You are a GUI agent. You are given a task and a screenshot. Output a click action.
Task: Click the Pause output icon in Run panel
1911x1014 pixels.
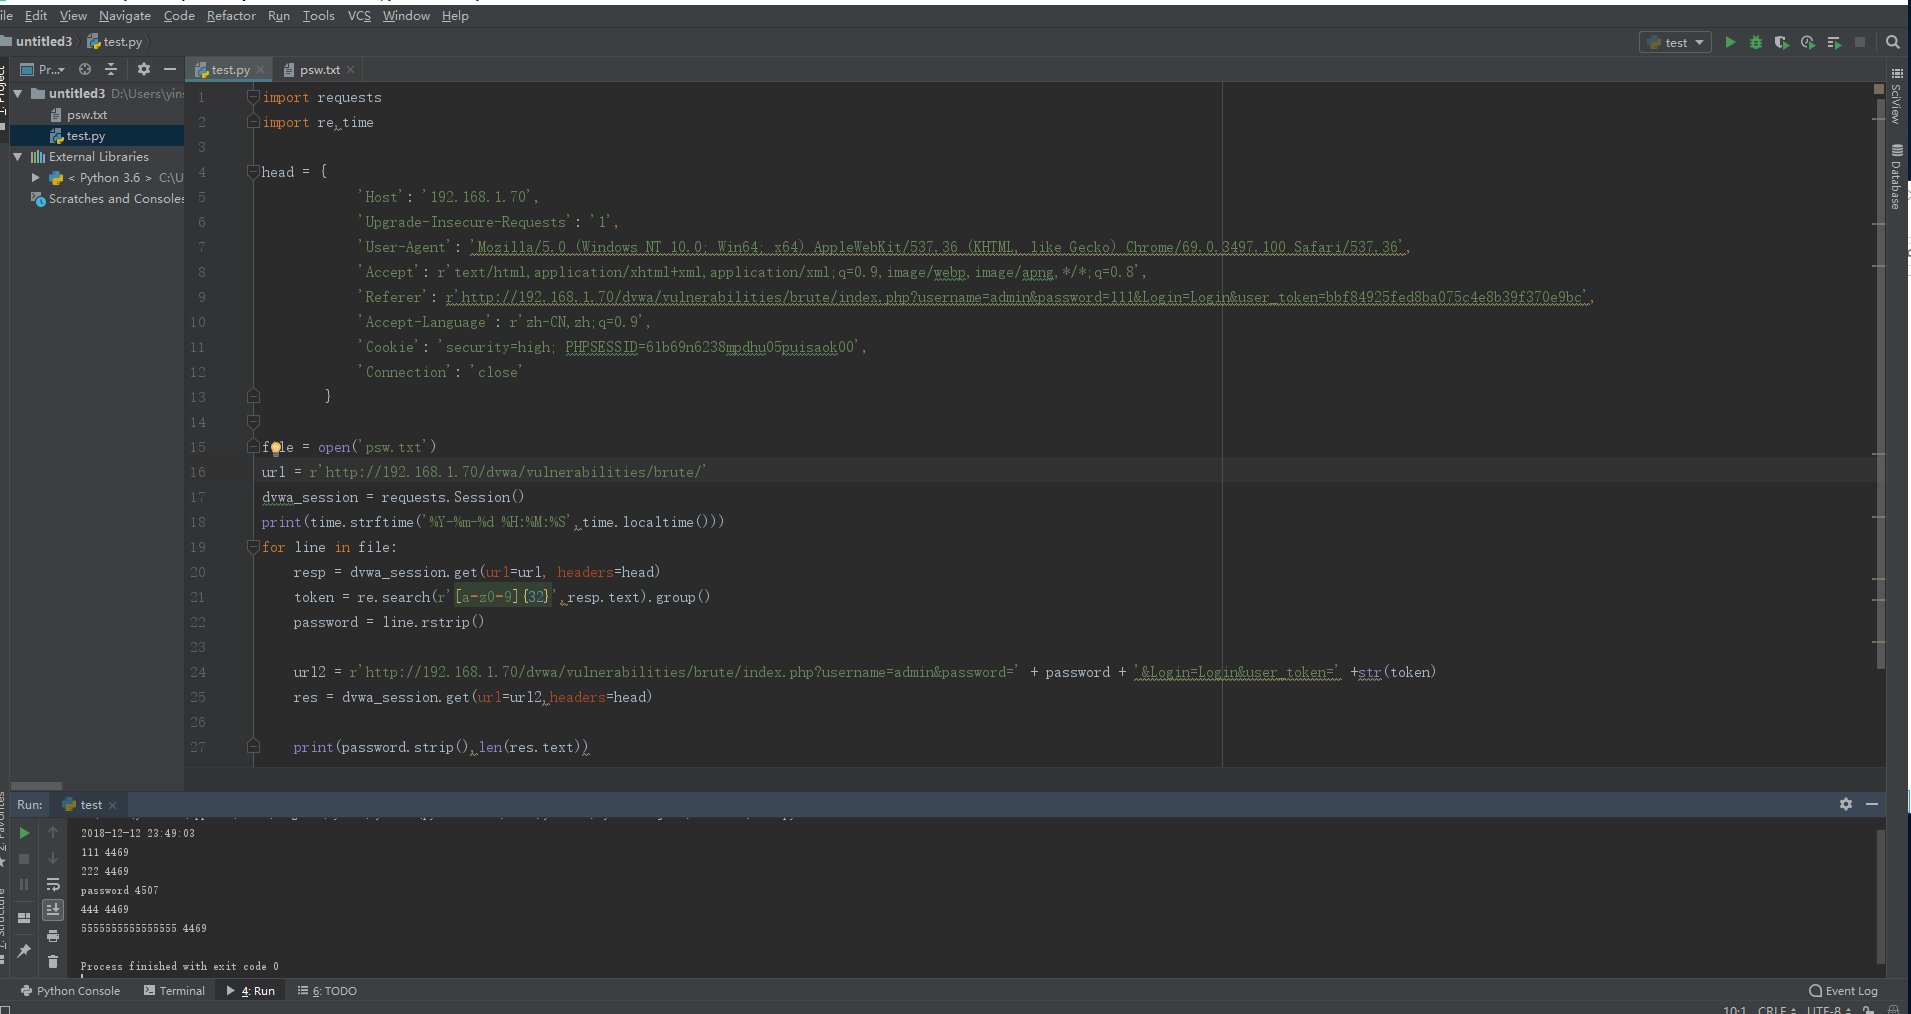pos(24,885)
